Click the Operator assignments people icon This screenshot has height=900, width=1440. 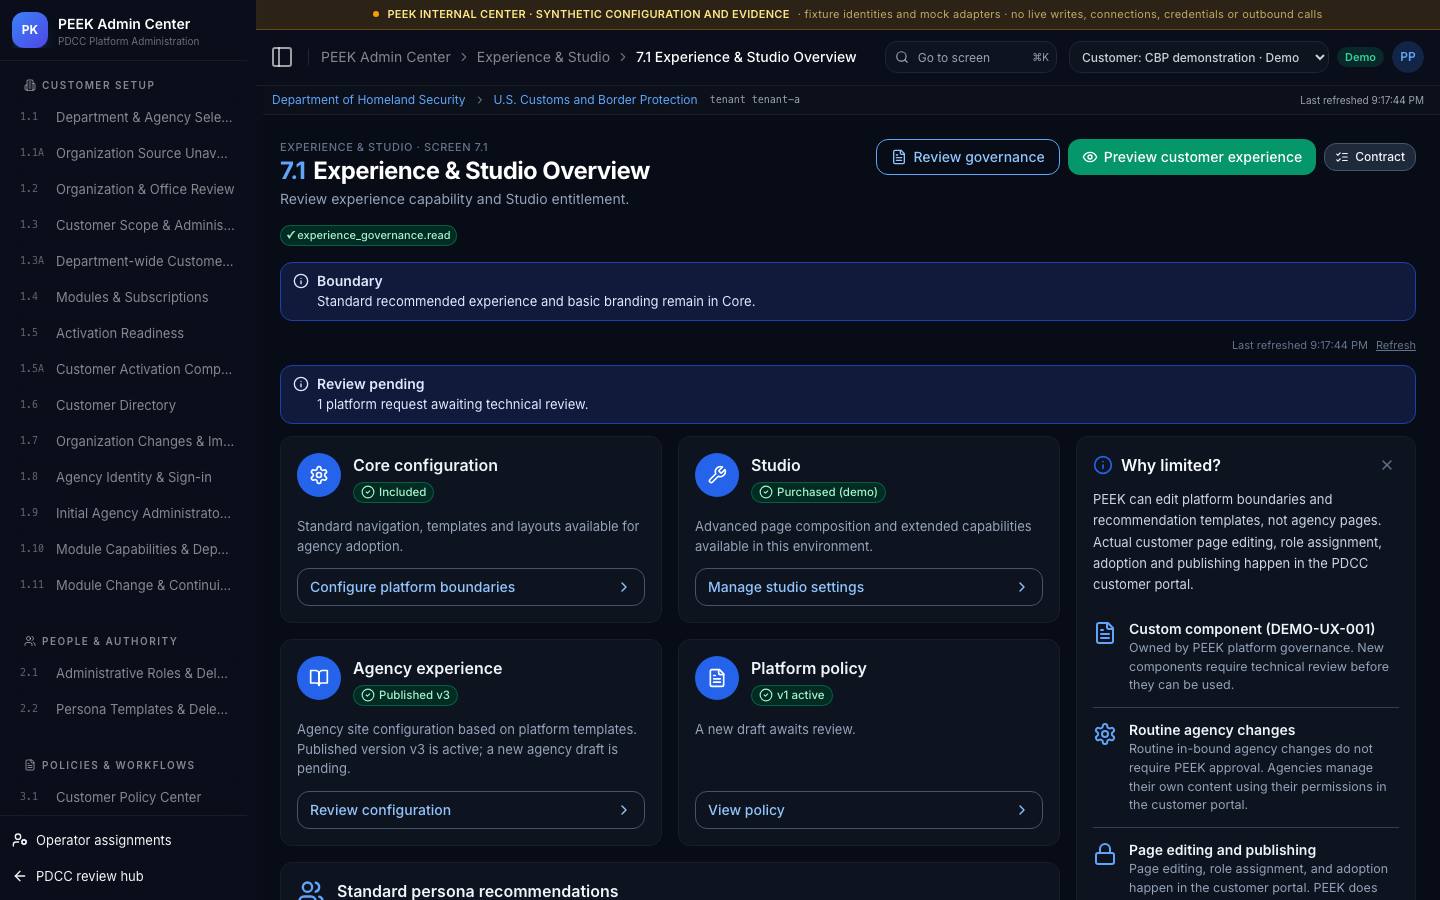coord(20,840)
